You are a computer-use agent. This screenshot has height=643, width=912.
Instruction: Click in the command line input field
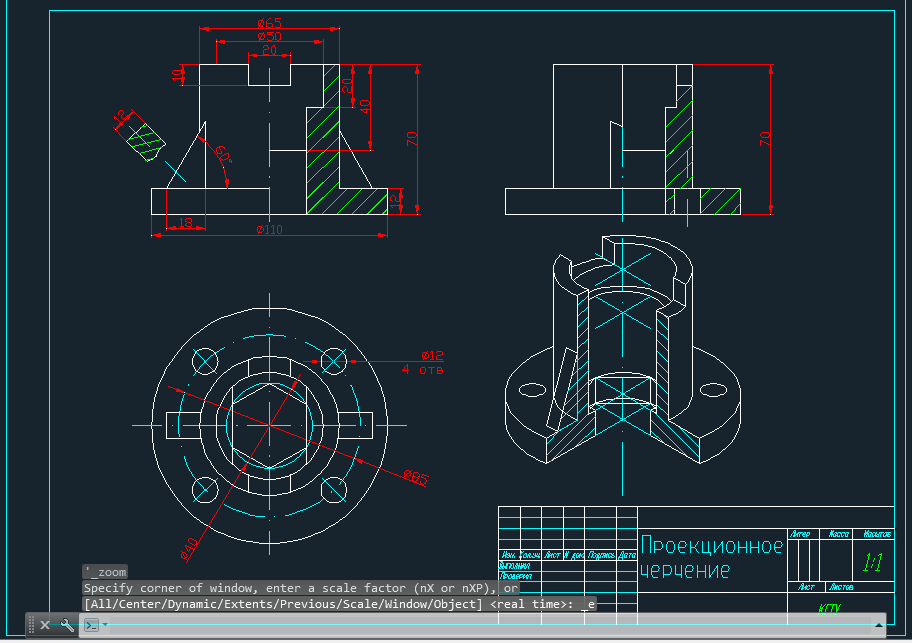(x=489, y=626)
